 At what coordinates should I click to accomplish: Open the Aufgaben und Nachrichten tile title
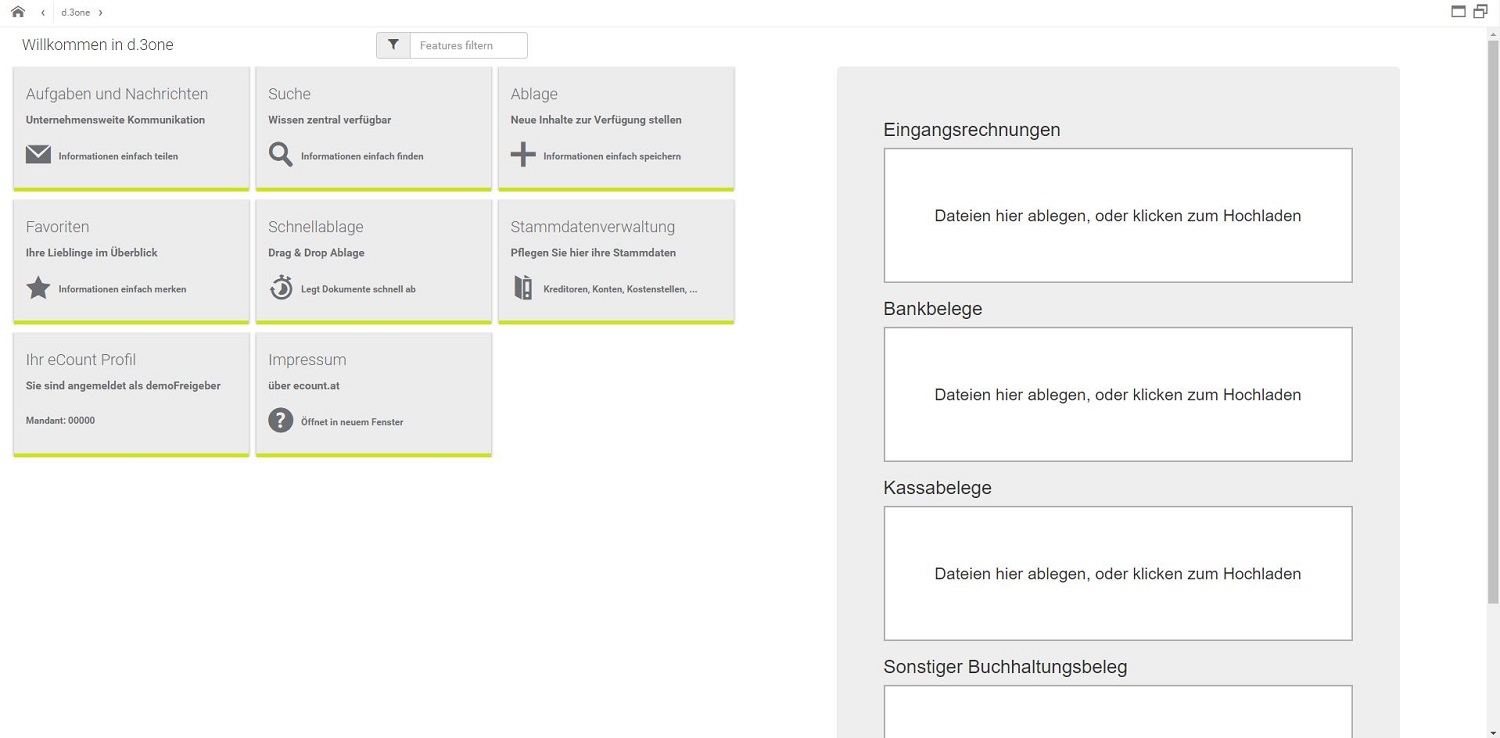pos(117,94)
